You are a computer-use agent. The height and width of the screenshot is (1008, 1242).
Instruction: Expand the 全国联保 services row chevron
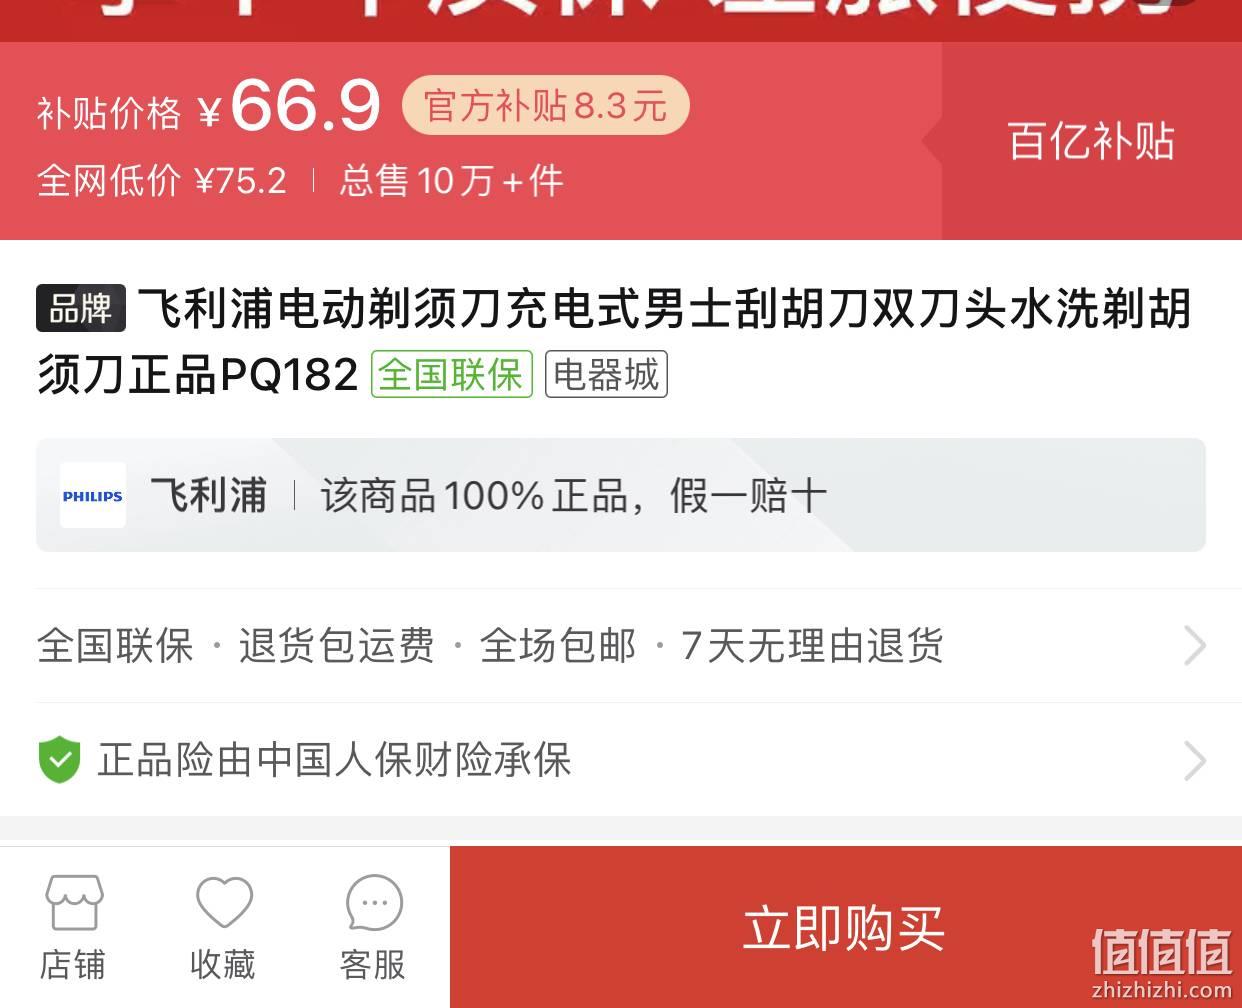click(1195, 646)
